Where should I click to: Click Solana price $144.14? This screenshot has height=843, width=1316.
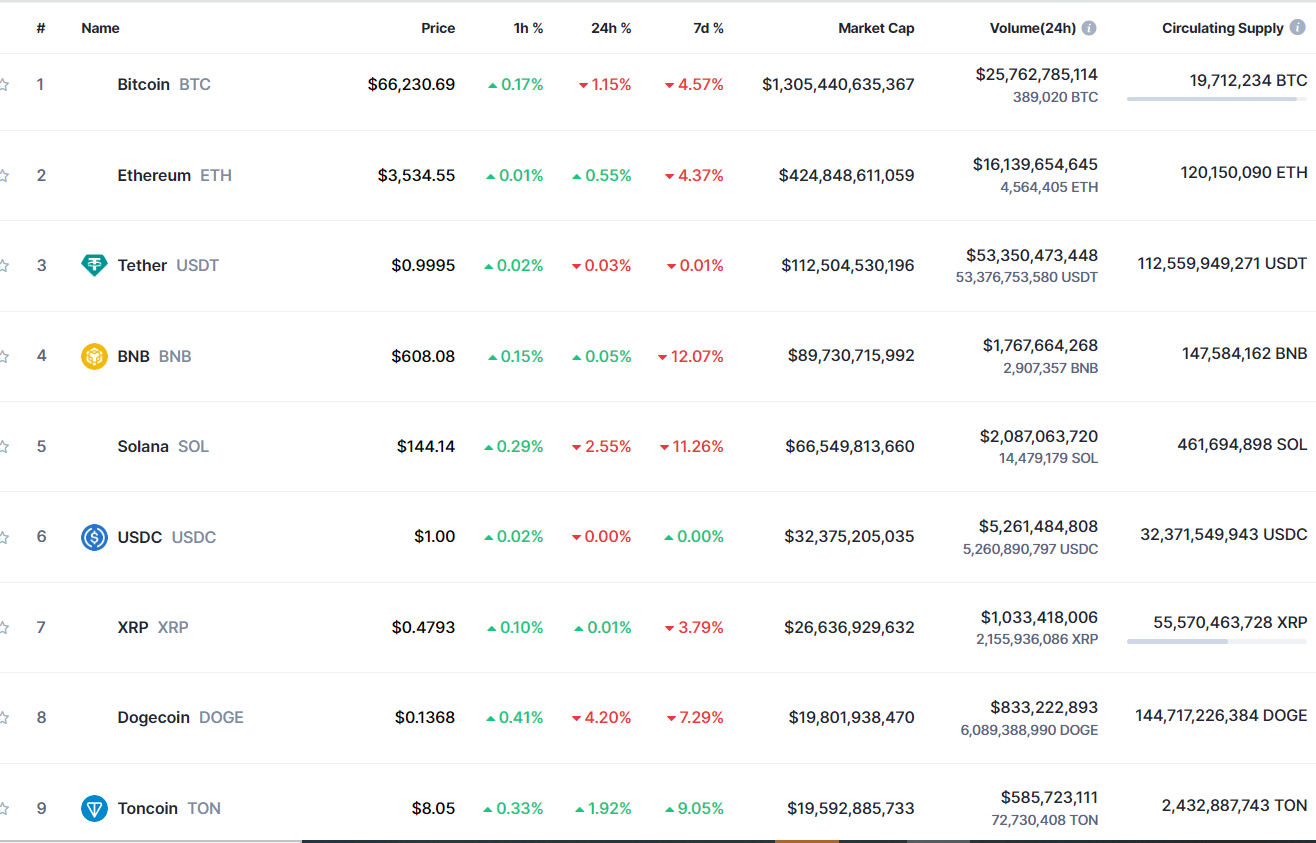[426, 446]
